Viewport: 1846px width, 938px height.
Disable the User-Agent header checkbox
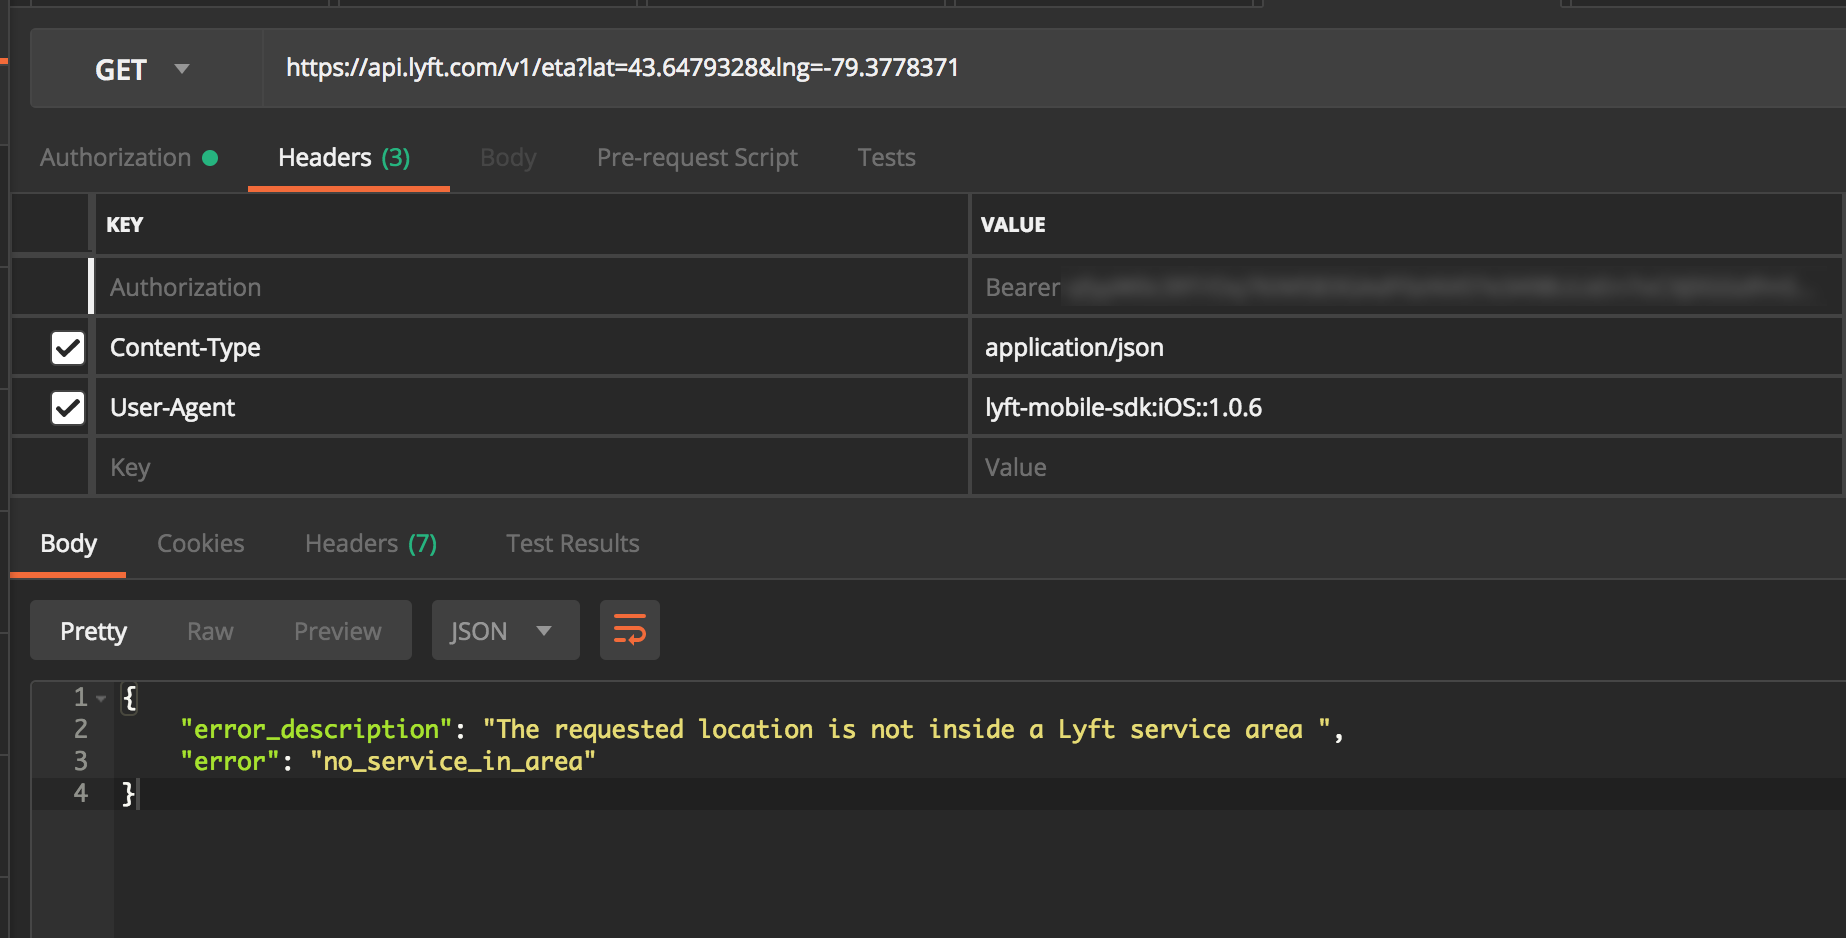pos(68,408)
